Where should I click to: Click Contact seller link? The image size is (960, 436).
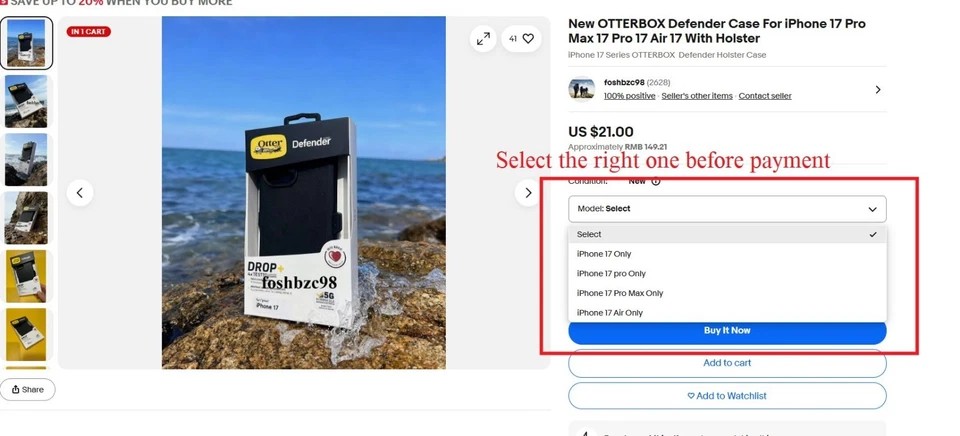point(765,96)
